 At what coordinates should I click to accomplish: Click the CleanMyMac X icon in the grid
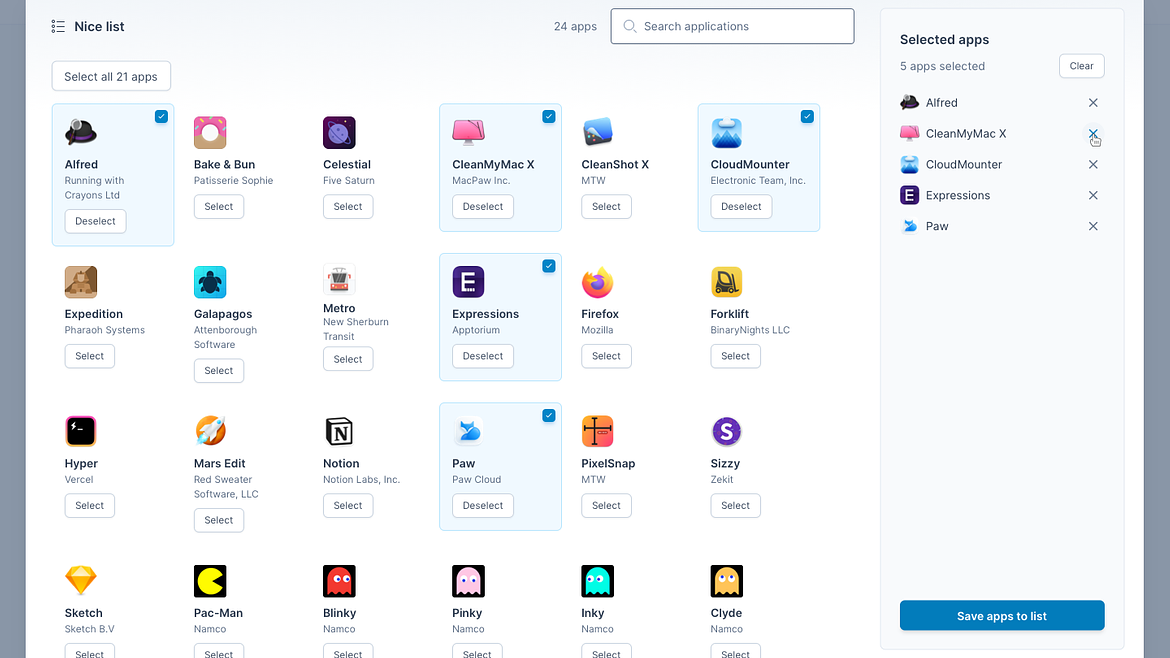click(469, 133)
